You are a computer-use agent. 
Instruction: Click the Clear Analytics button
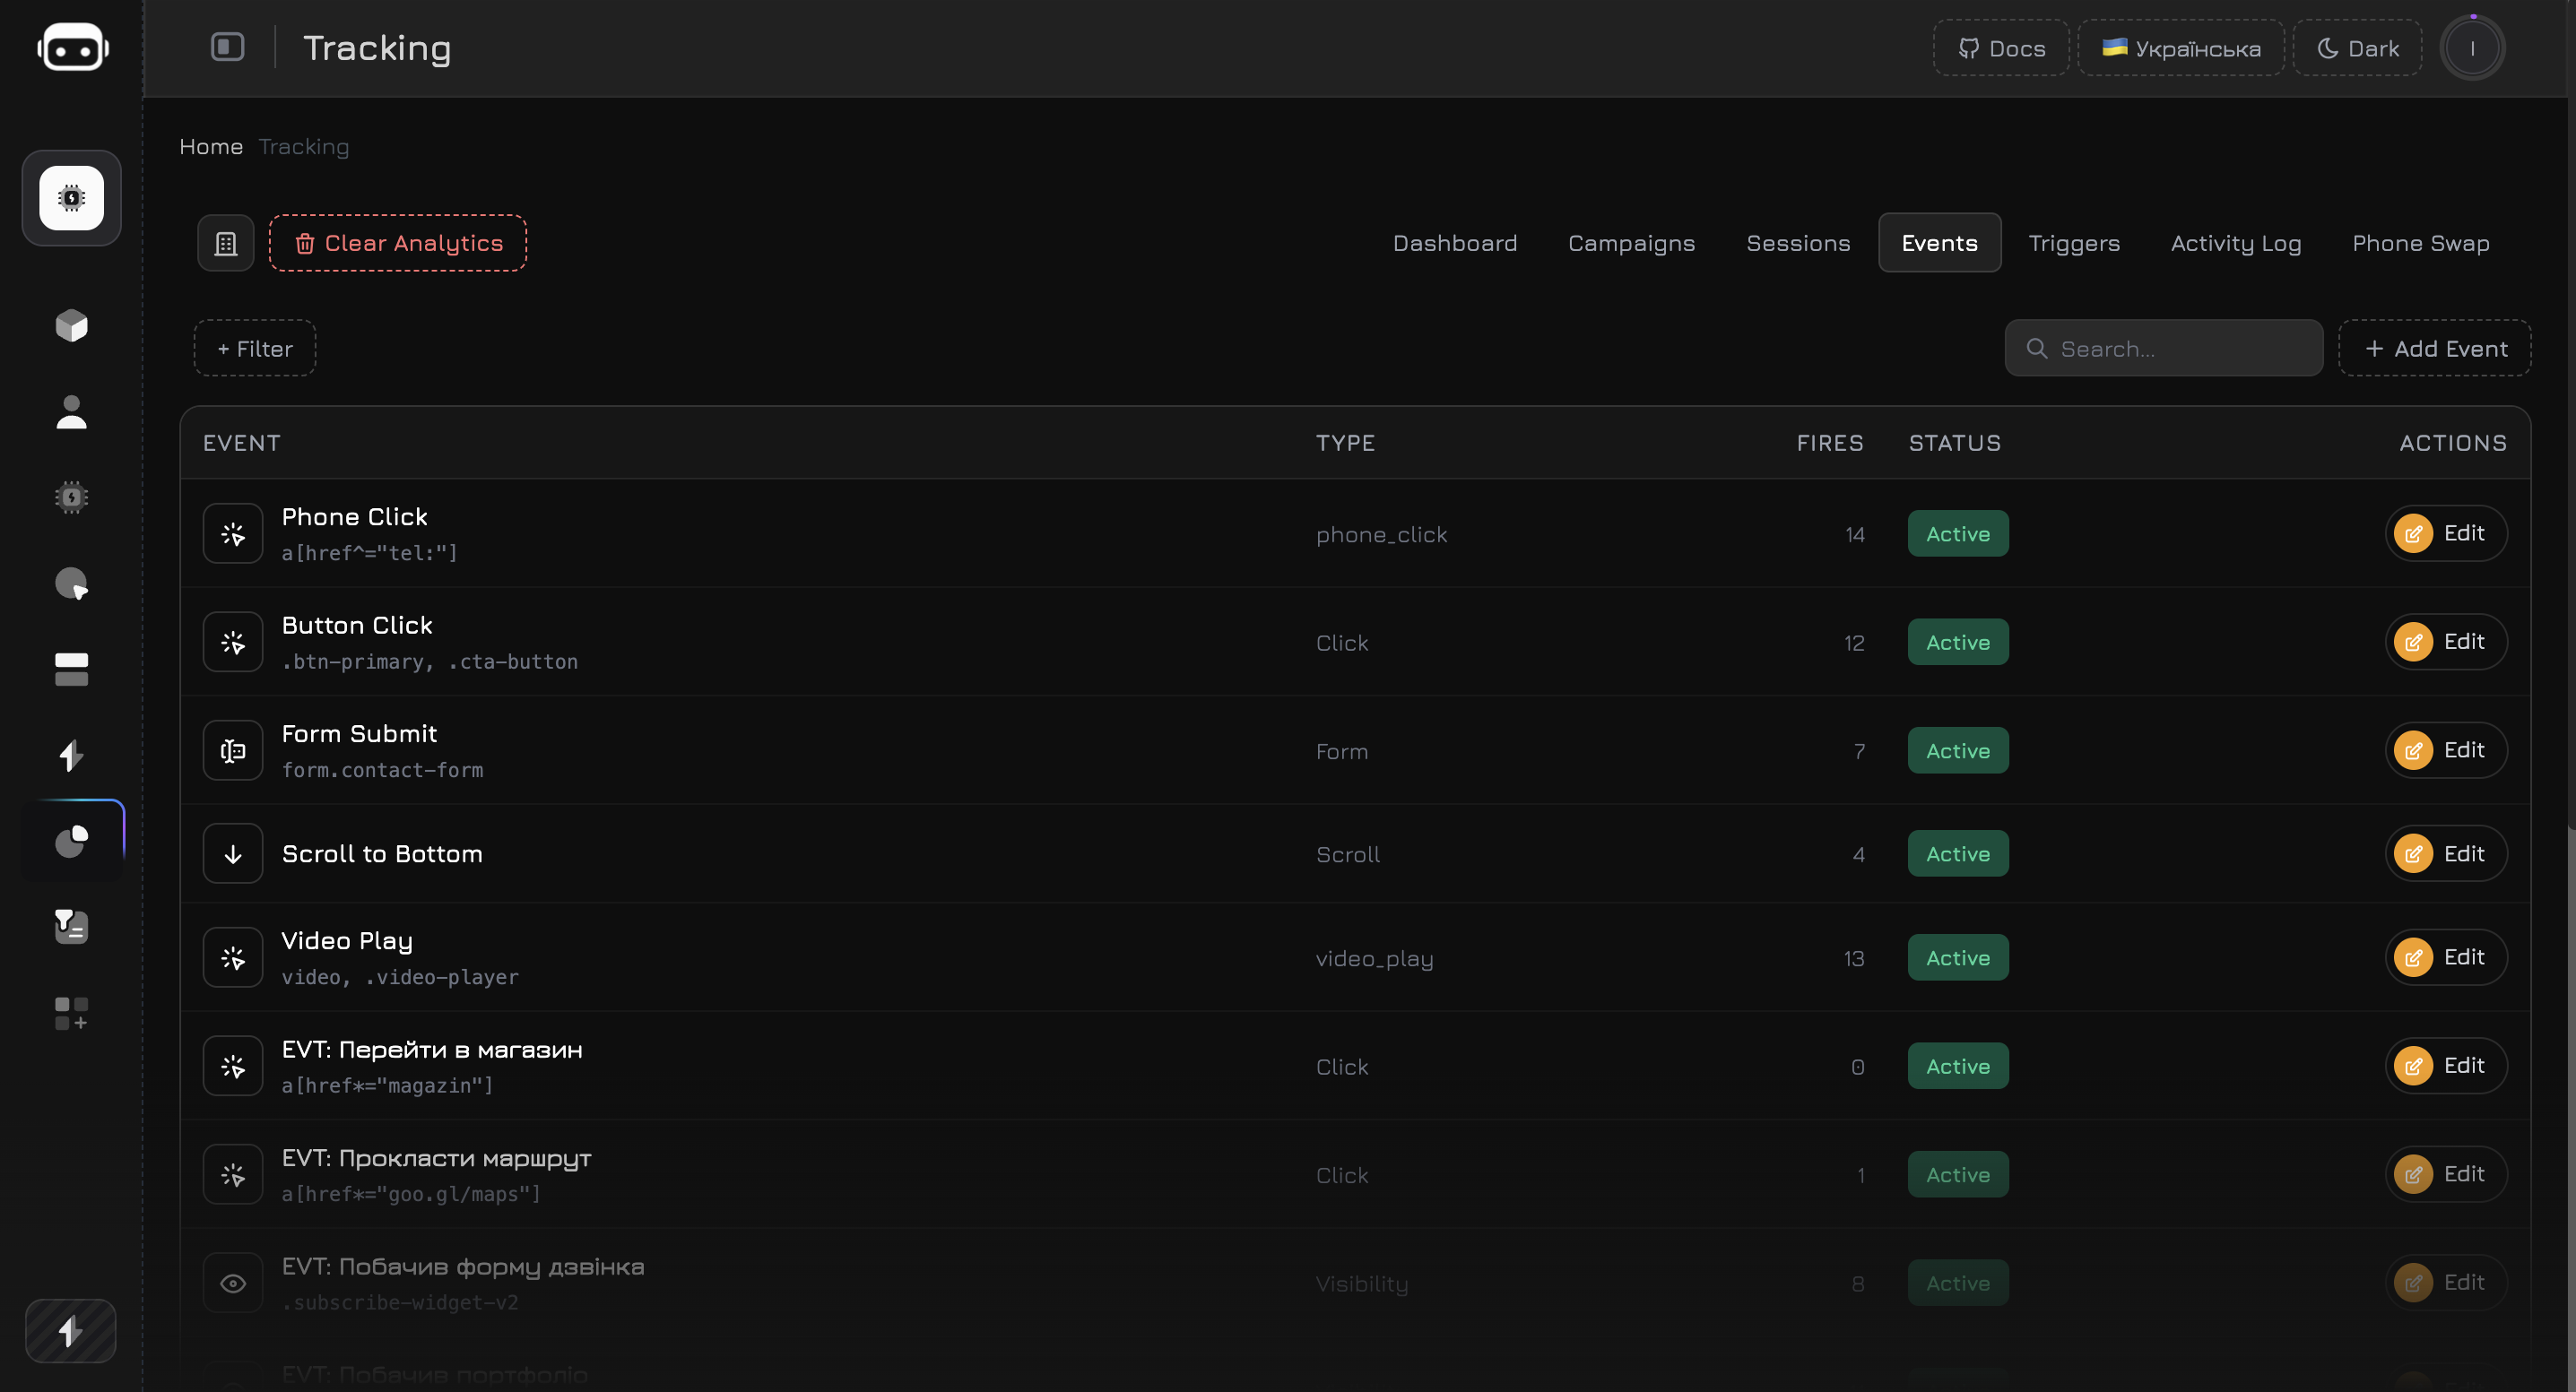[398, 243]
